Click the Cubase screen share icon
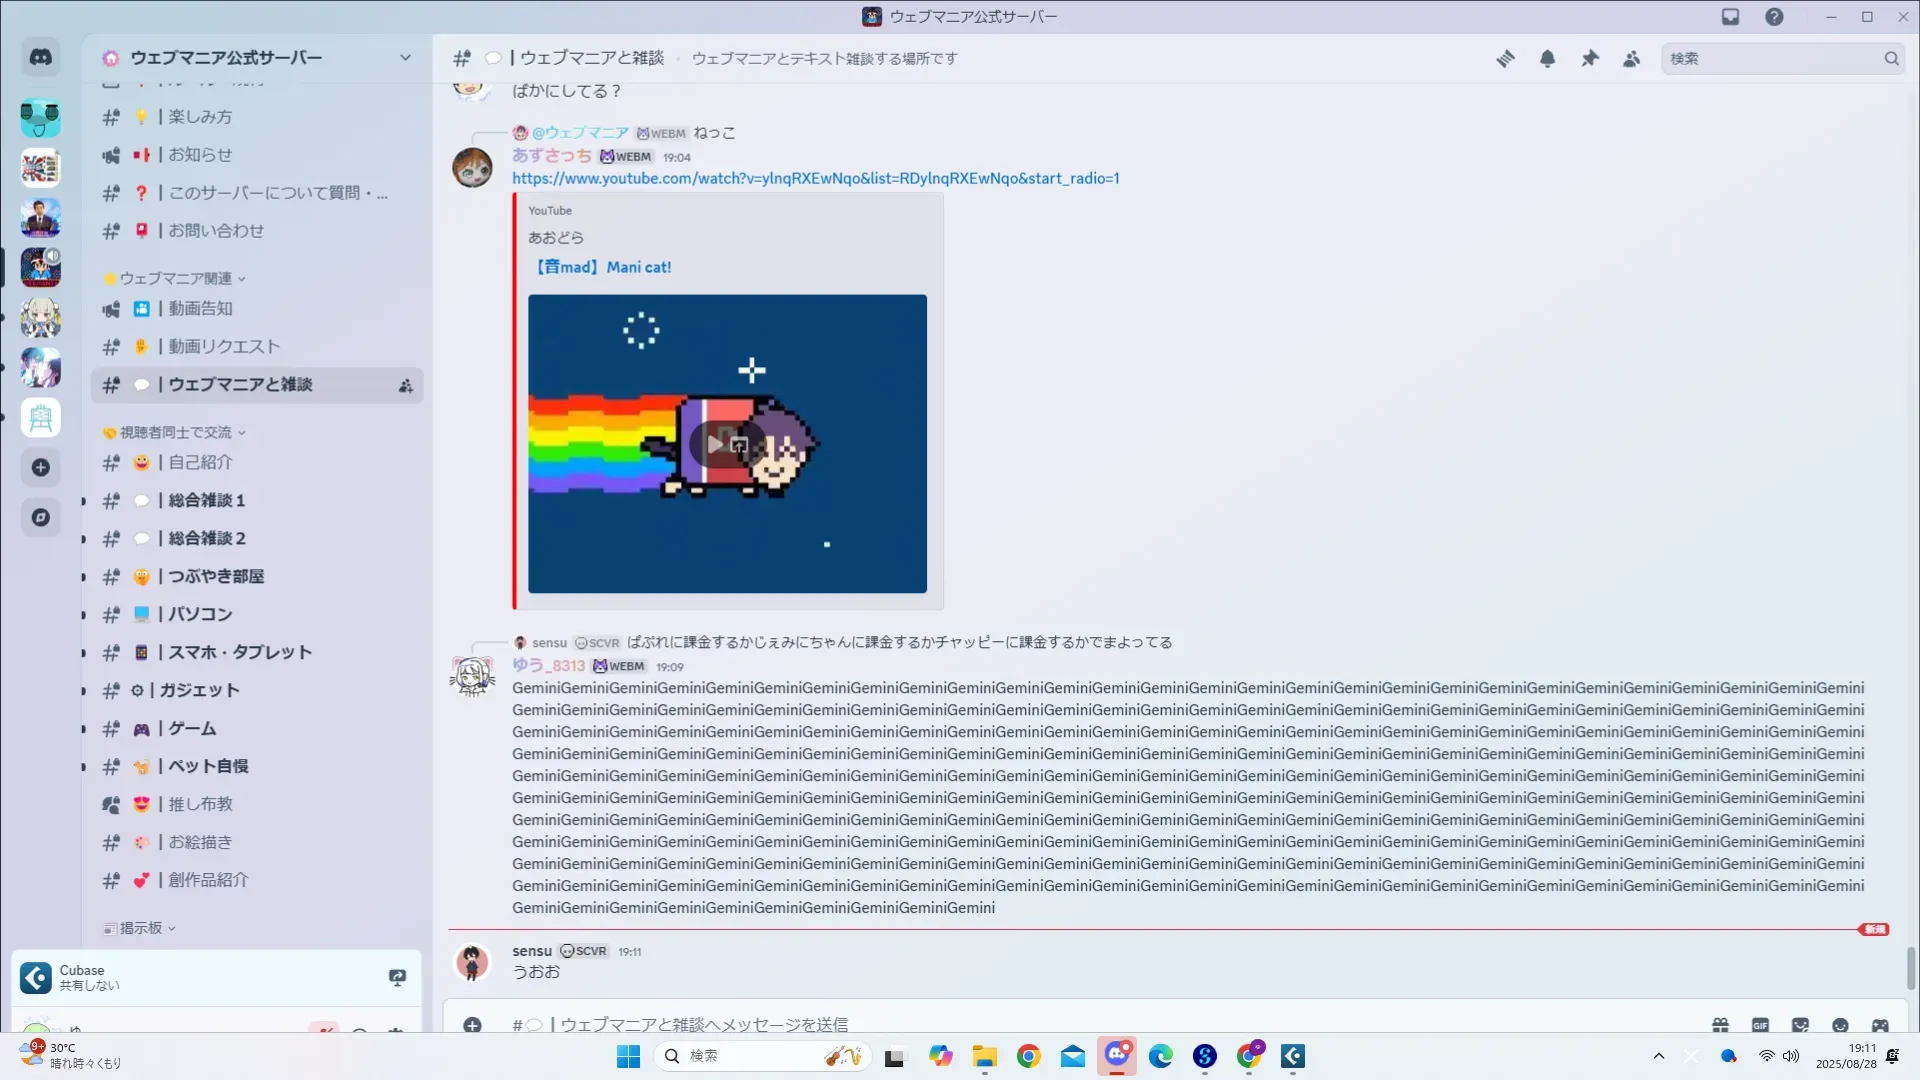The height and width of the screenshot is (1080, 1920). pos(397,977)
